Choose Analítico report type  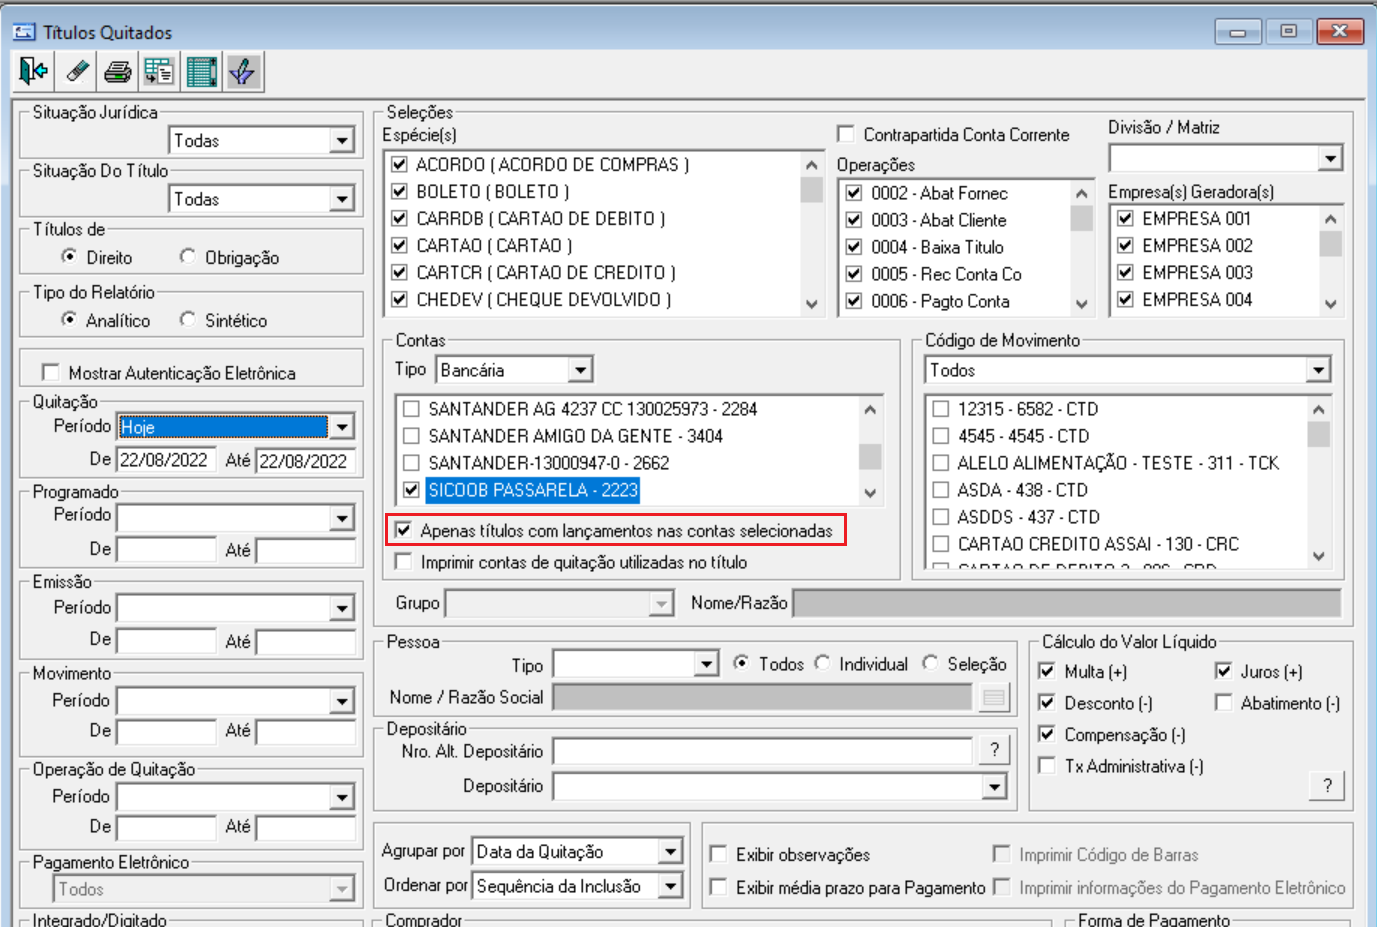click(x=69, y=319)
